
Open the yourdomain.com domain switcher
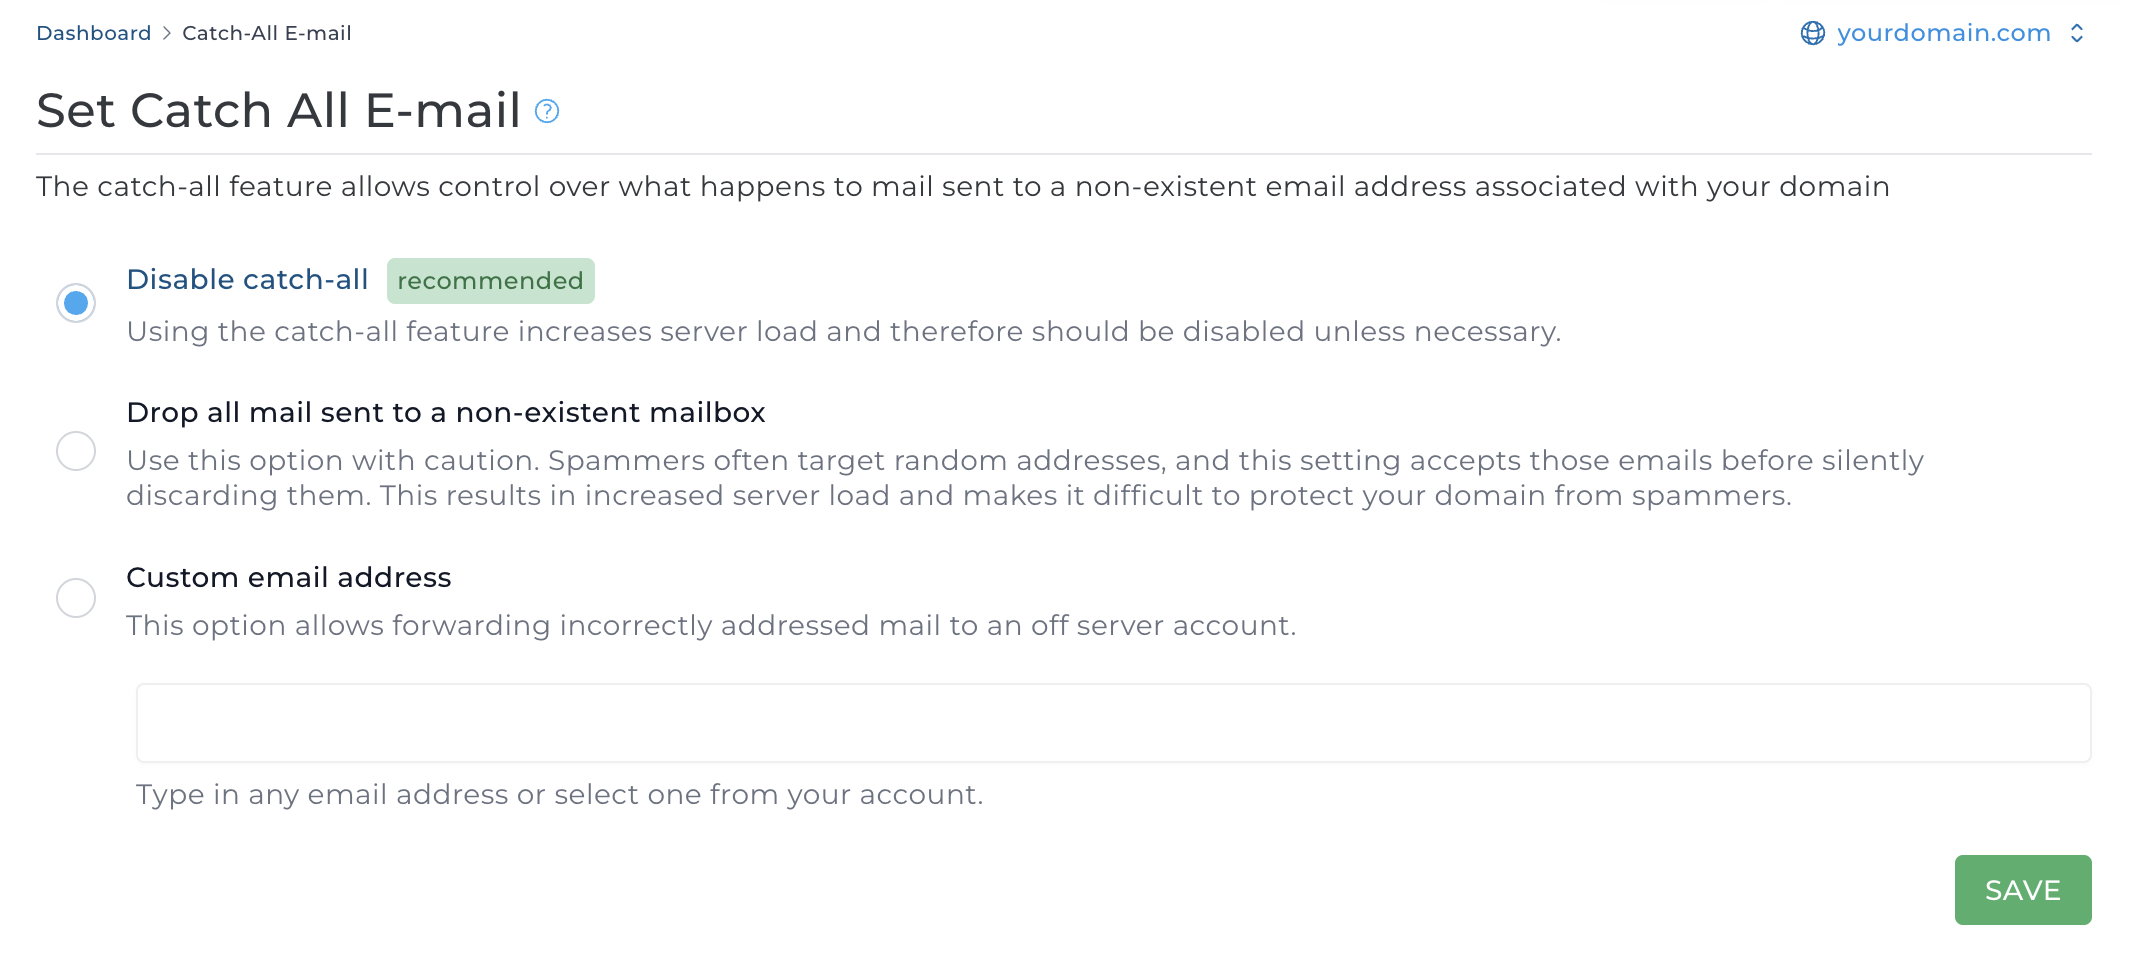(1943, 33)
